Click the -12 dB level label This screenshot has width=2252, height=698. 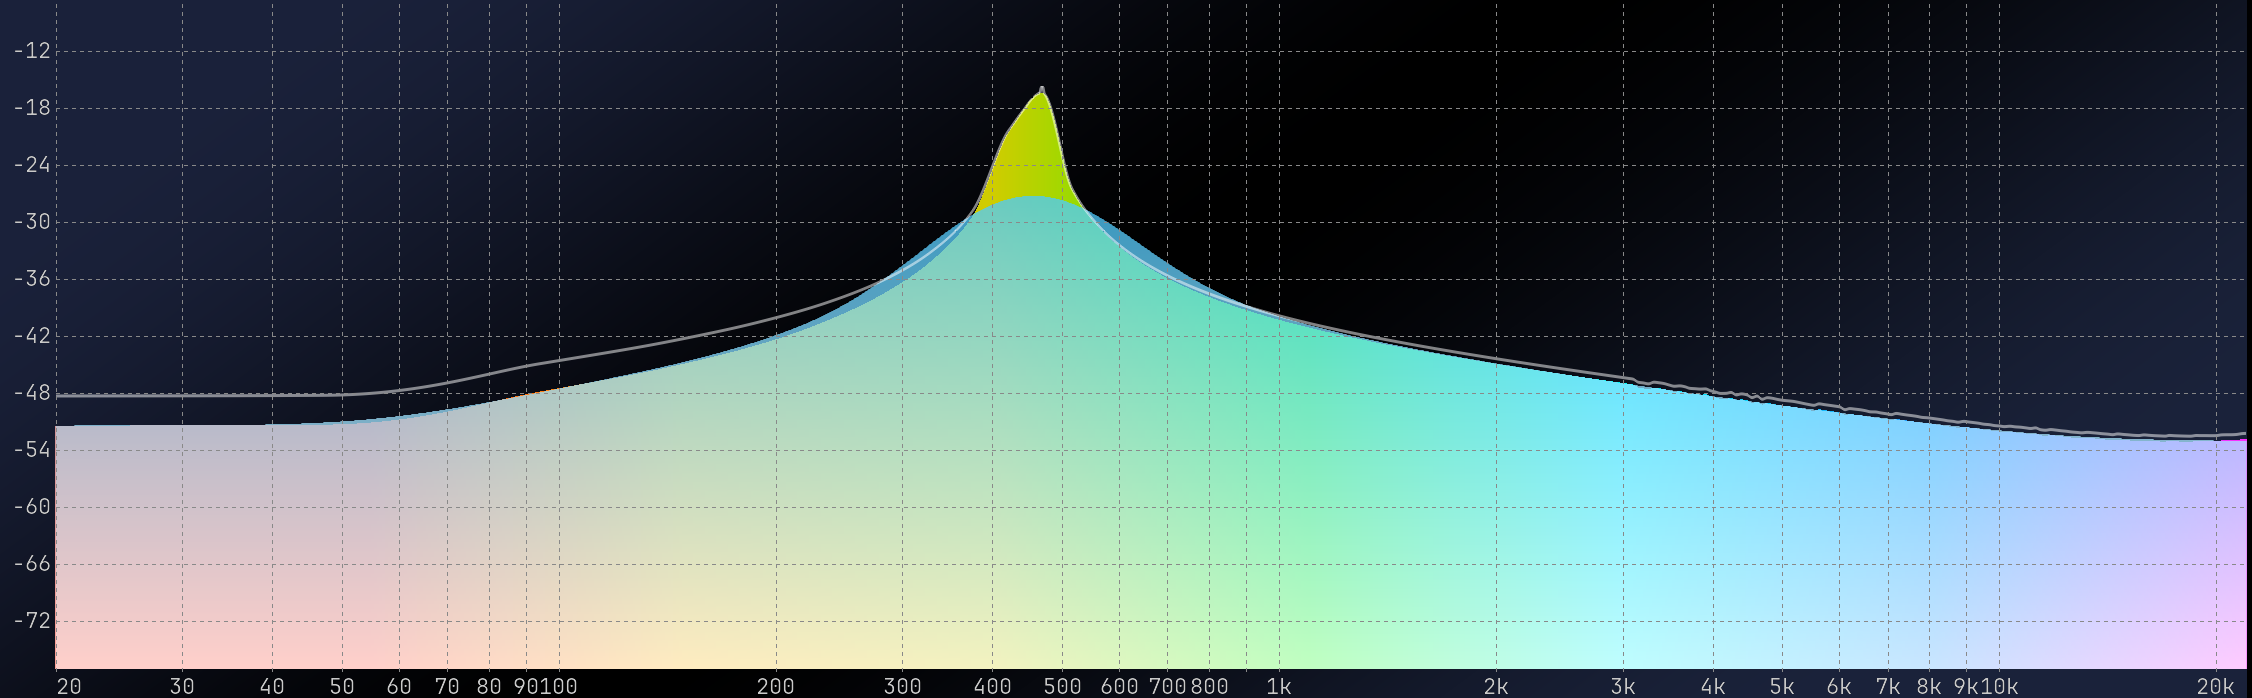click(31, 51)
